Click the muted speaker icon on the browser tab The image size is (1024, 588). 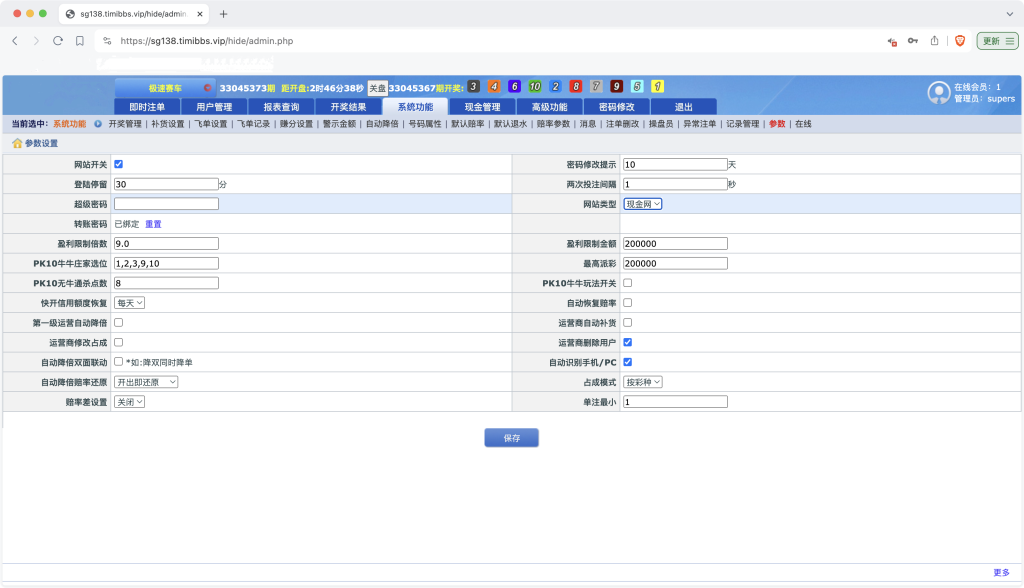point(892,40)
